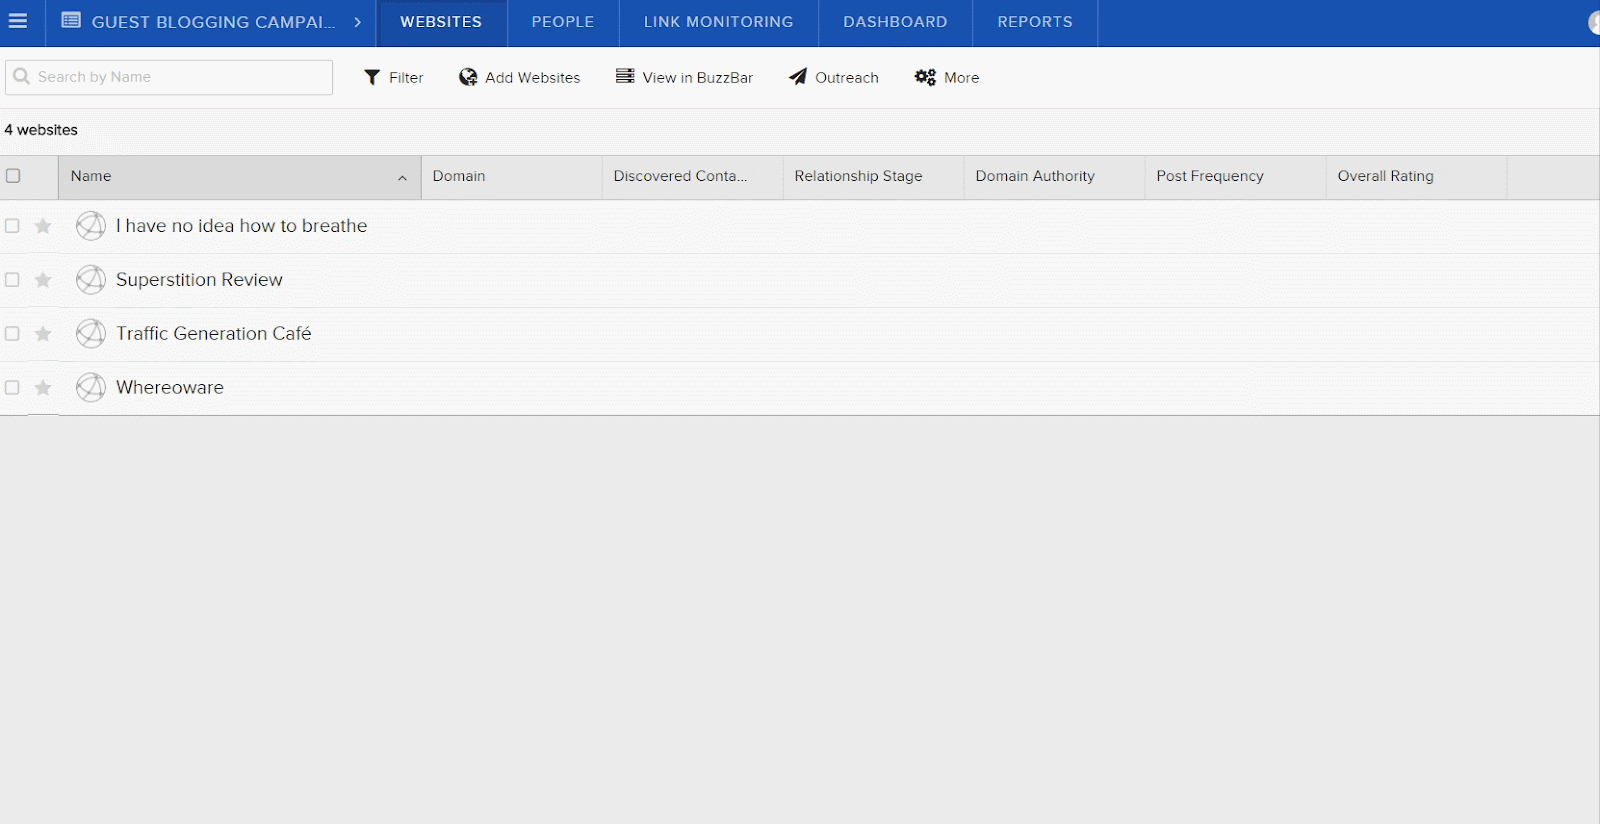This screenshot has height=824, width=1600.
Task: Star the Traffic Generation Café website
Action: click(x=43, y=334)
